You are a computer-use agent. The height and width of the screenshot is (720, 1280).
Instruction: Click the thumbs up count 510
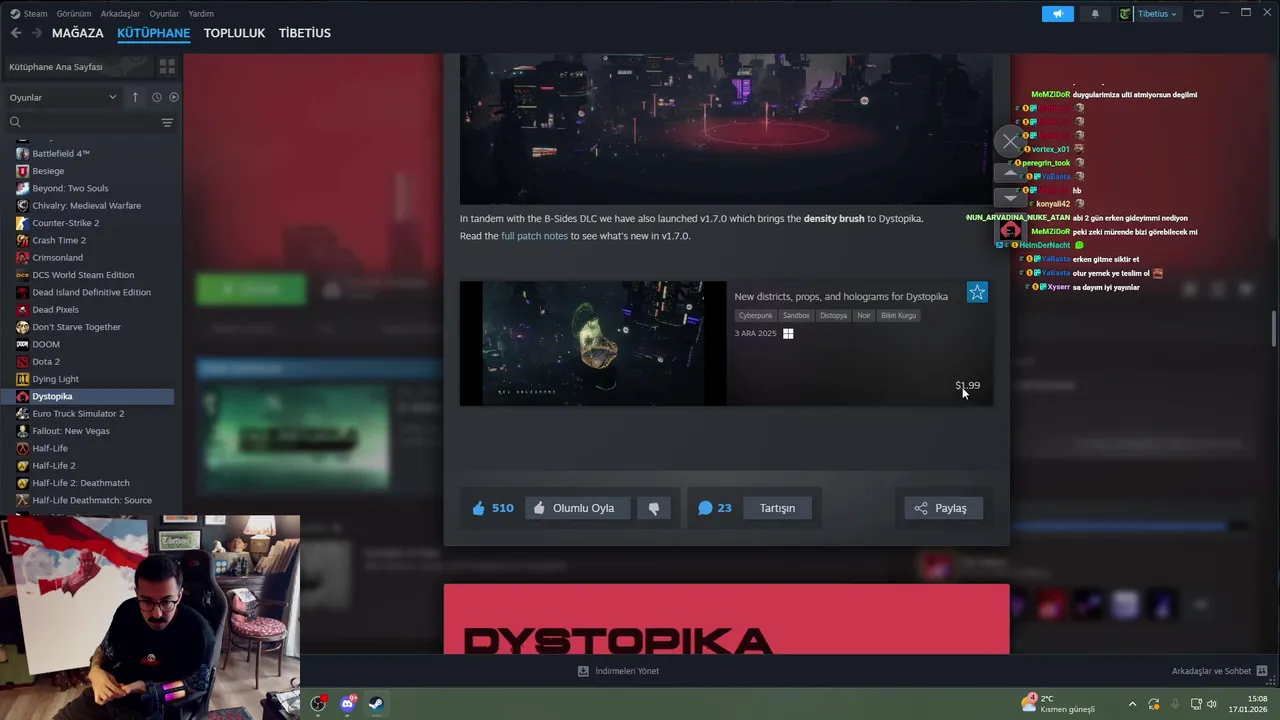[493, 508]
